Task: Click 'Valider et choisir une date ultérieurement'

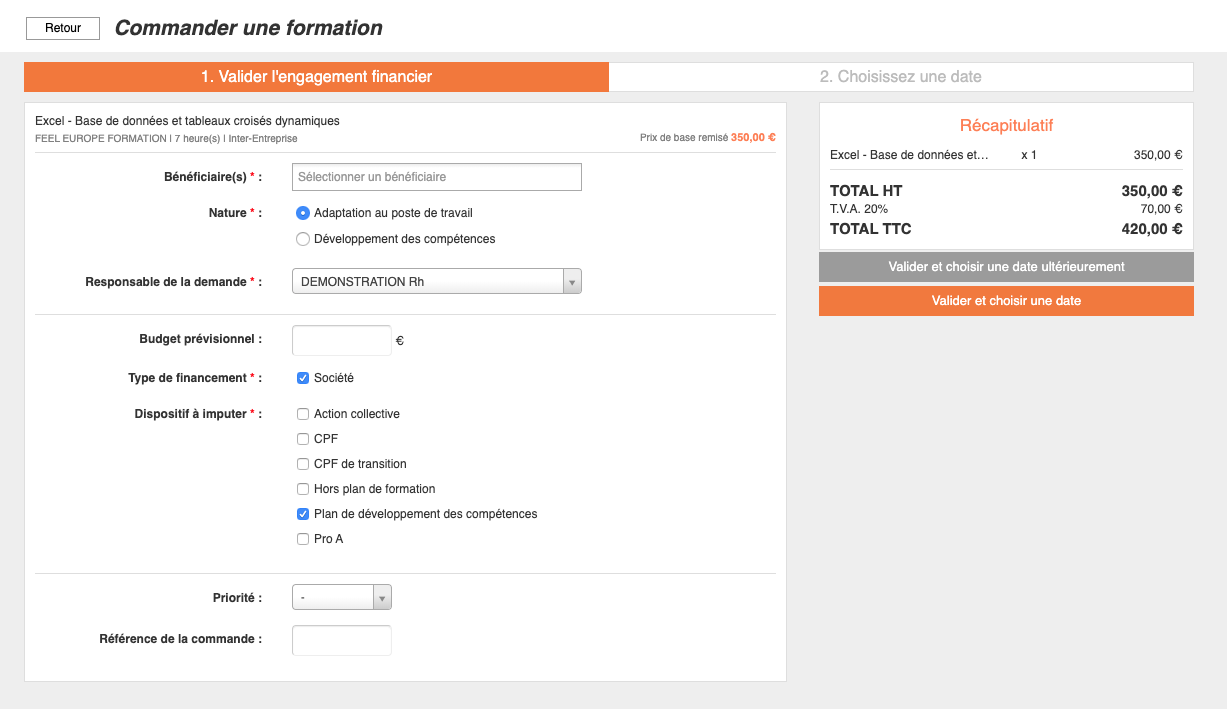Action: tap(1006, 267)
